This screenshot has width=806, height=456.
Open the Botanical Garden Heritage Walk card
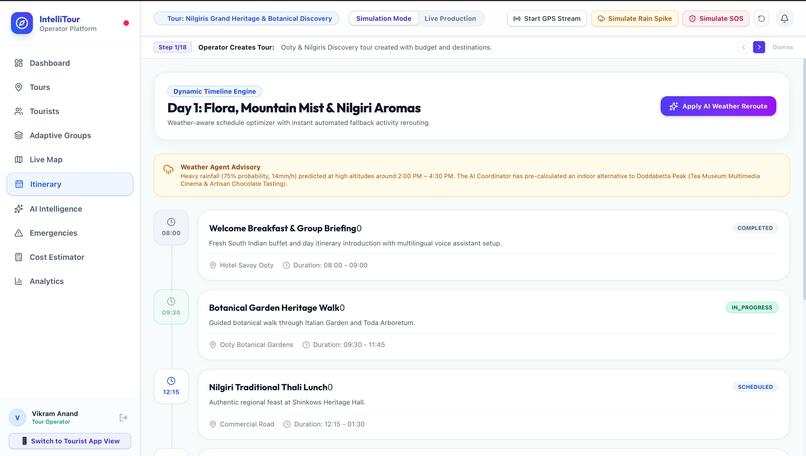click(x=493, y=325)
